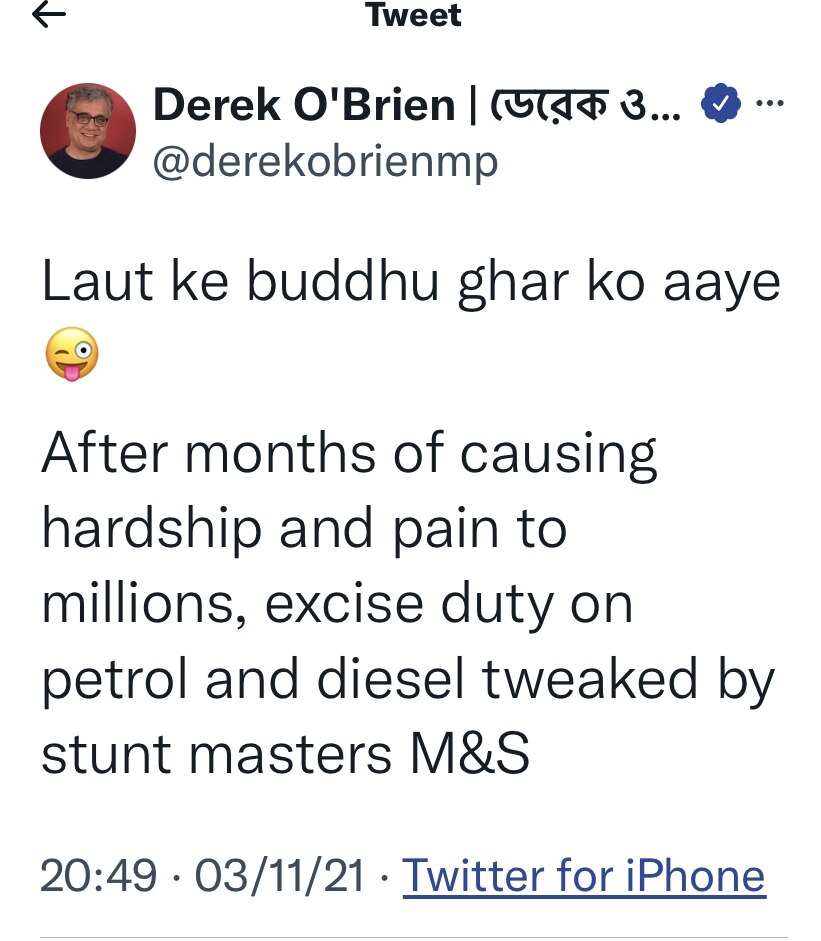Click the words "tweaked by" in the tweet
Image resolution: width=821 pixels, height=941 pixels.
point(628,681)
